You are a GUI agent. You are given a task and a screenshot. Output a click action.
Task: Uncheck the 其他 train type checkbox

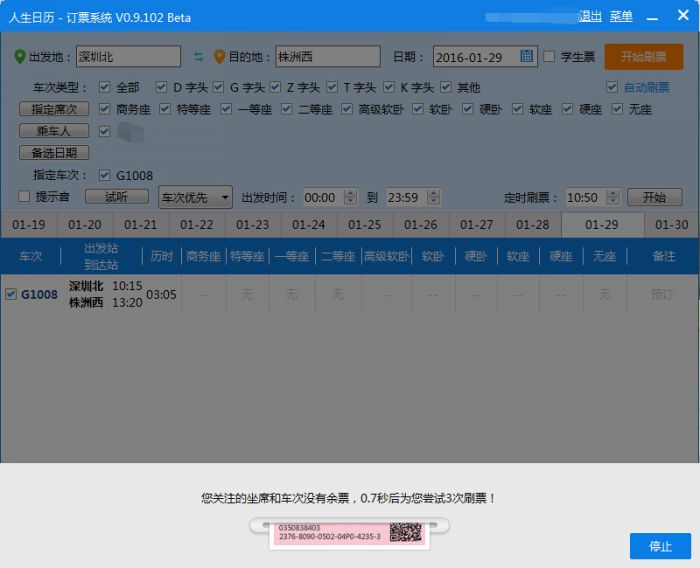[446, 87]
